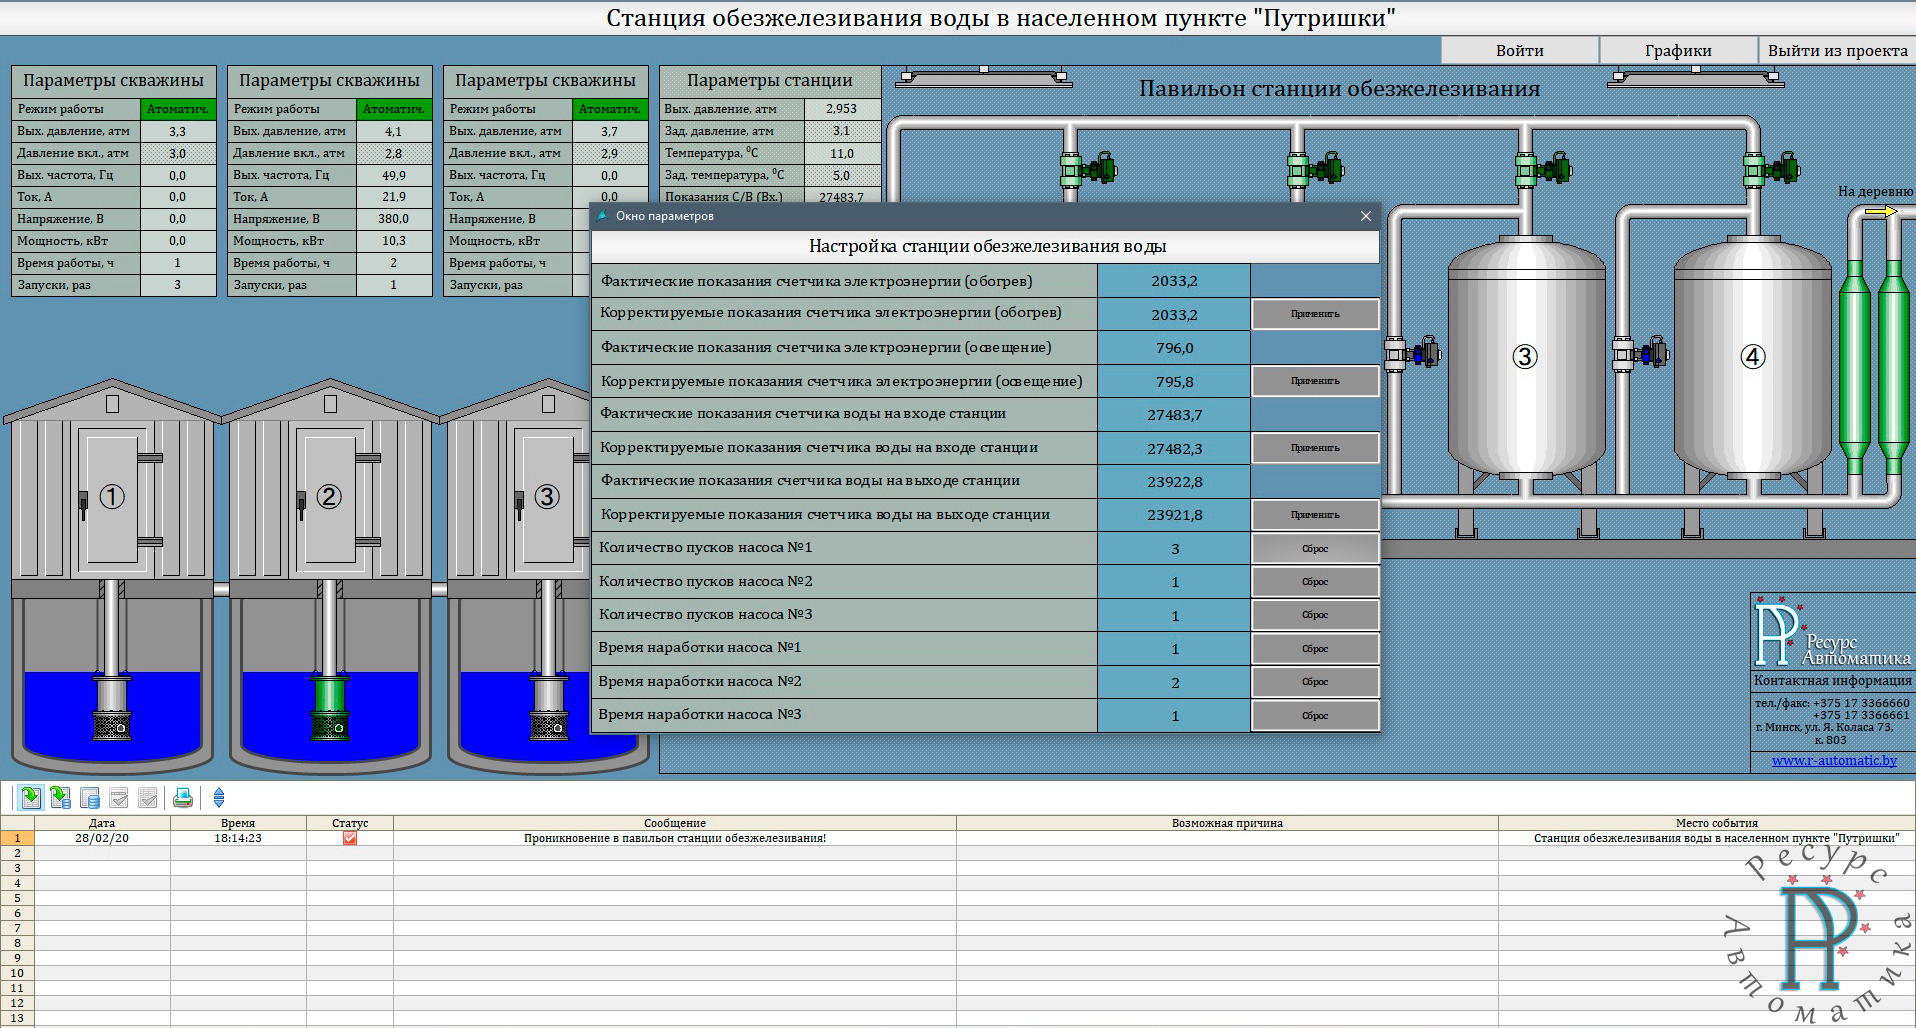Select pump house number 2
The height and width of the screenshot is (1028, 1916).
click(x=329, y=480)
